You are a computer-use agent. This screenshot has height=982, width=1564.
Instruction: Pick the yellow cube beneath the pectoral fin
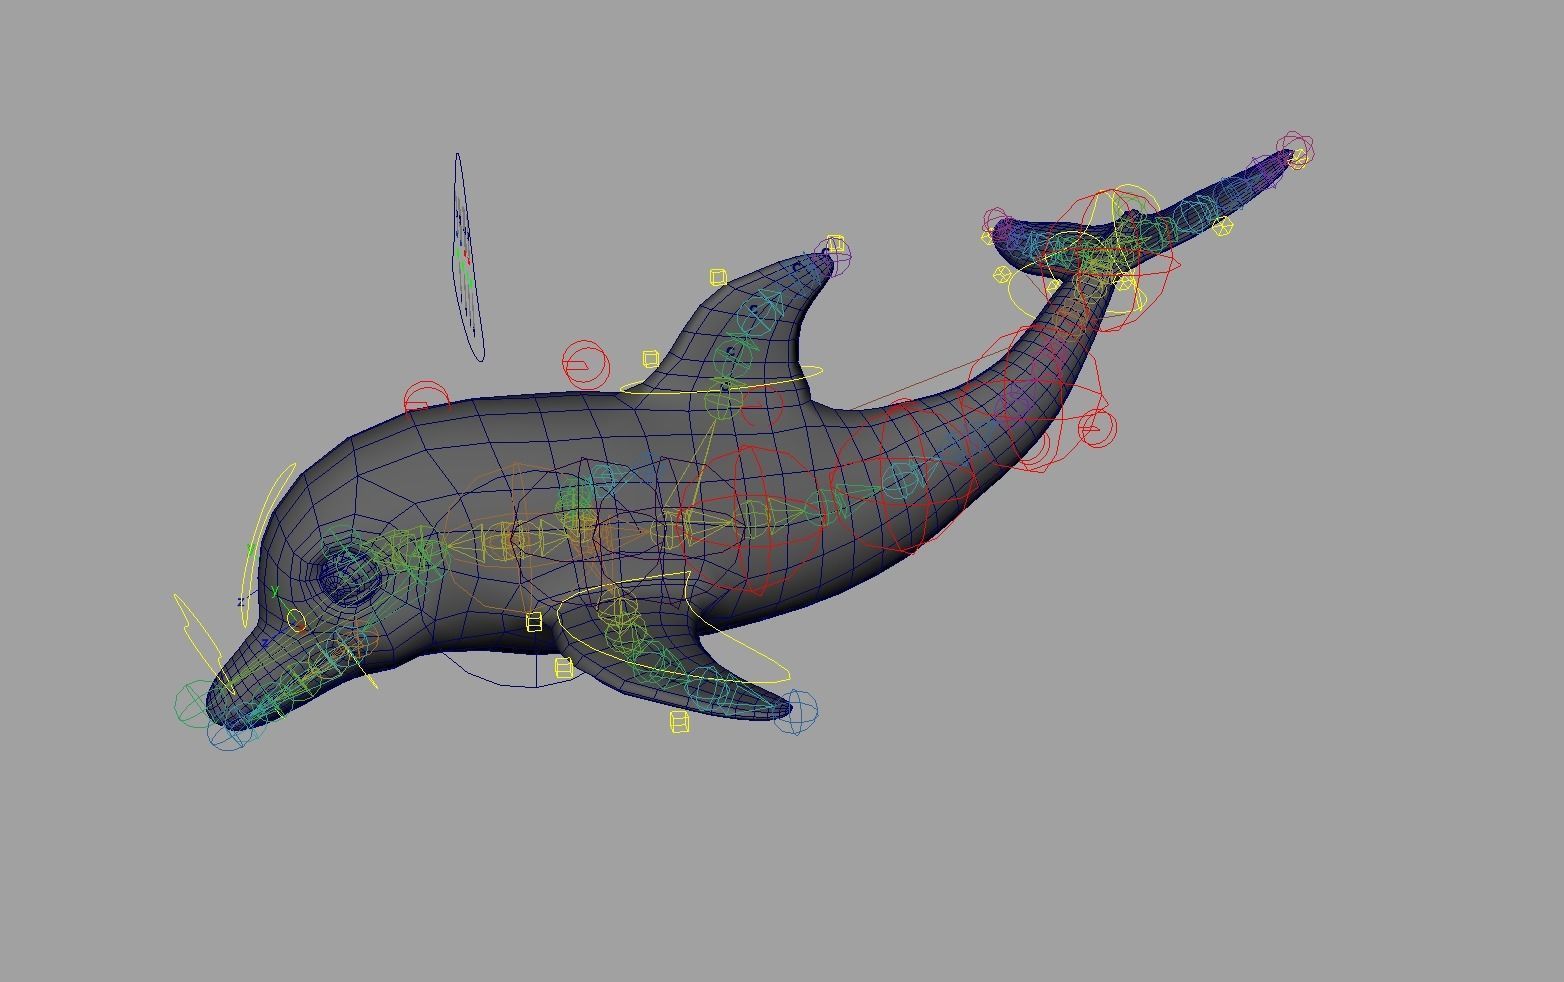pyautogui.click(x=679, y=722)
